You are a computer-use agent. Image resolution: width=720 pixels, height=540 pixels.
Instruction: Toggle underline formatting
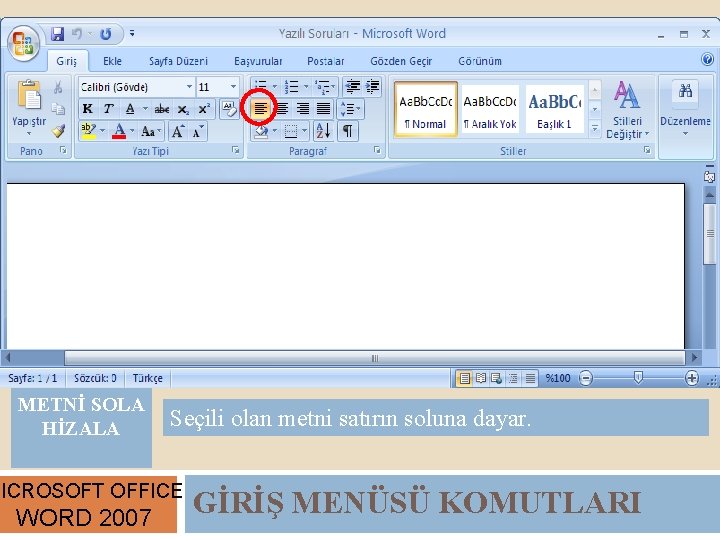[x=130, y=109]
